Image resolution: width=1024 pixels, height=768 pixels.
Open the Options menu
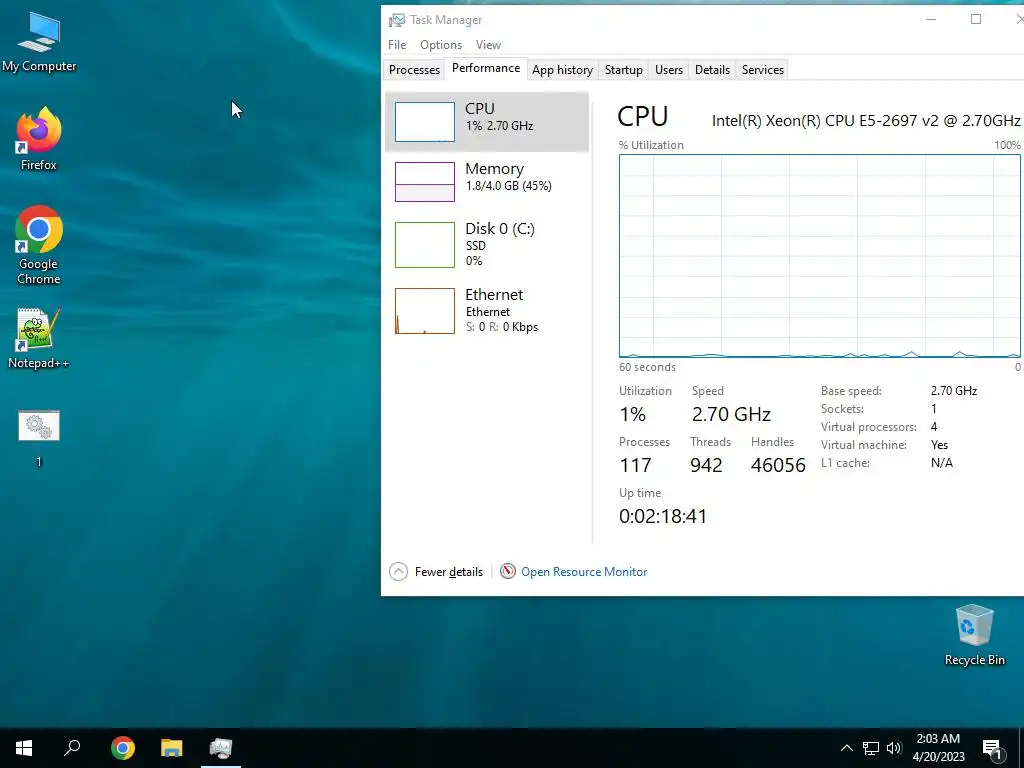441,45
